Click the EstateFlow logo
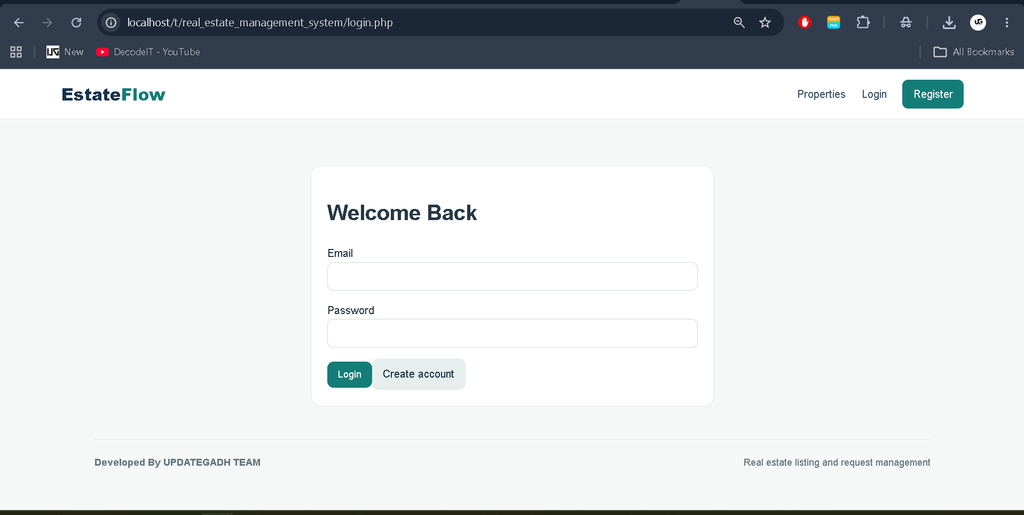This screenshot has height=515, width=1024. tap(114, 95)
